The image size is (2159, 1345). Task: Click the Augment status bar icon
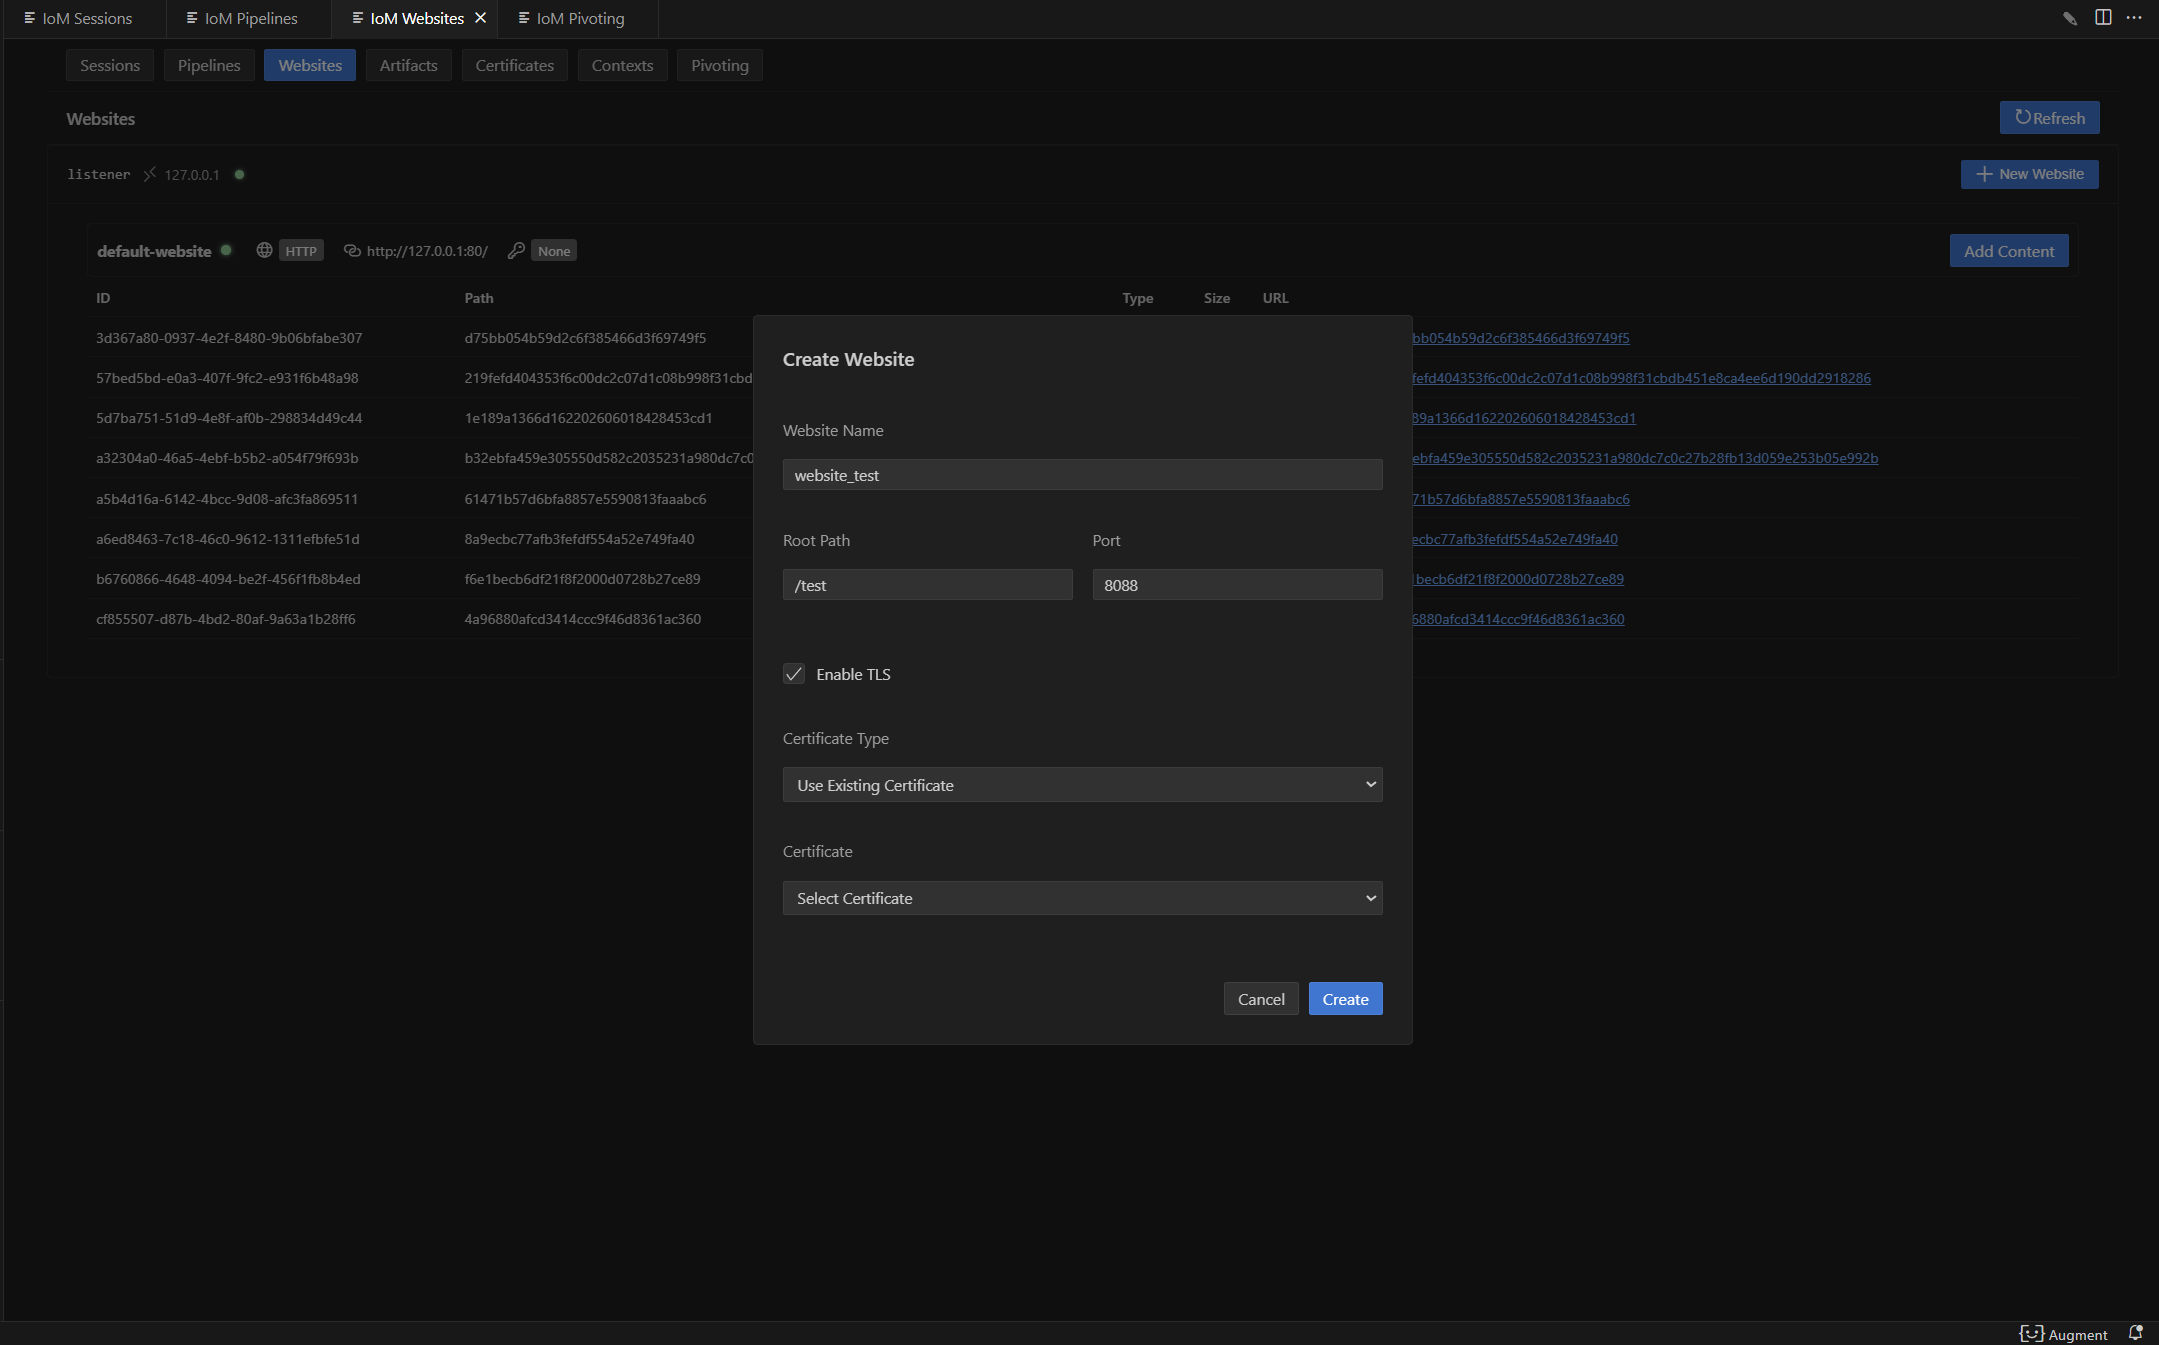(2064, 1334)
